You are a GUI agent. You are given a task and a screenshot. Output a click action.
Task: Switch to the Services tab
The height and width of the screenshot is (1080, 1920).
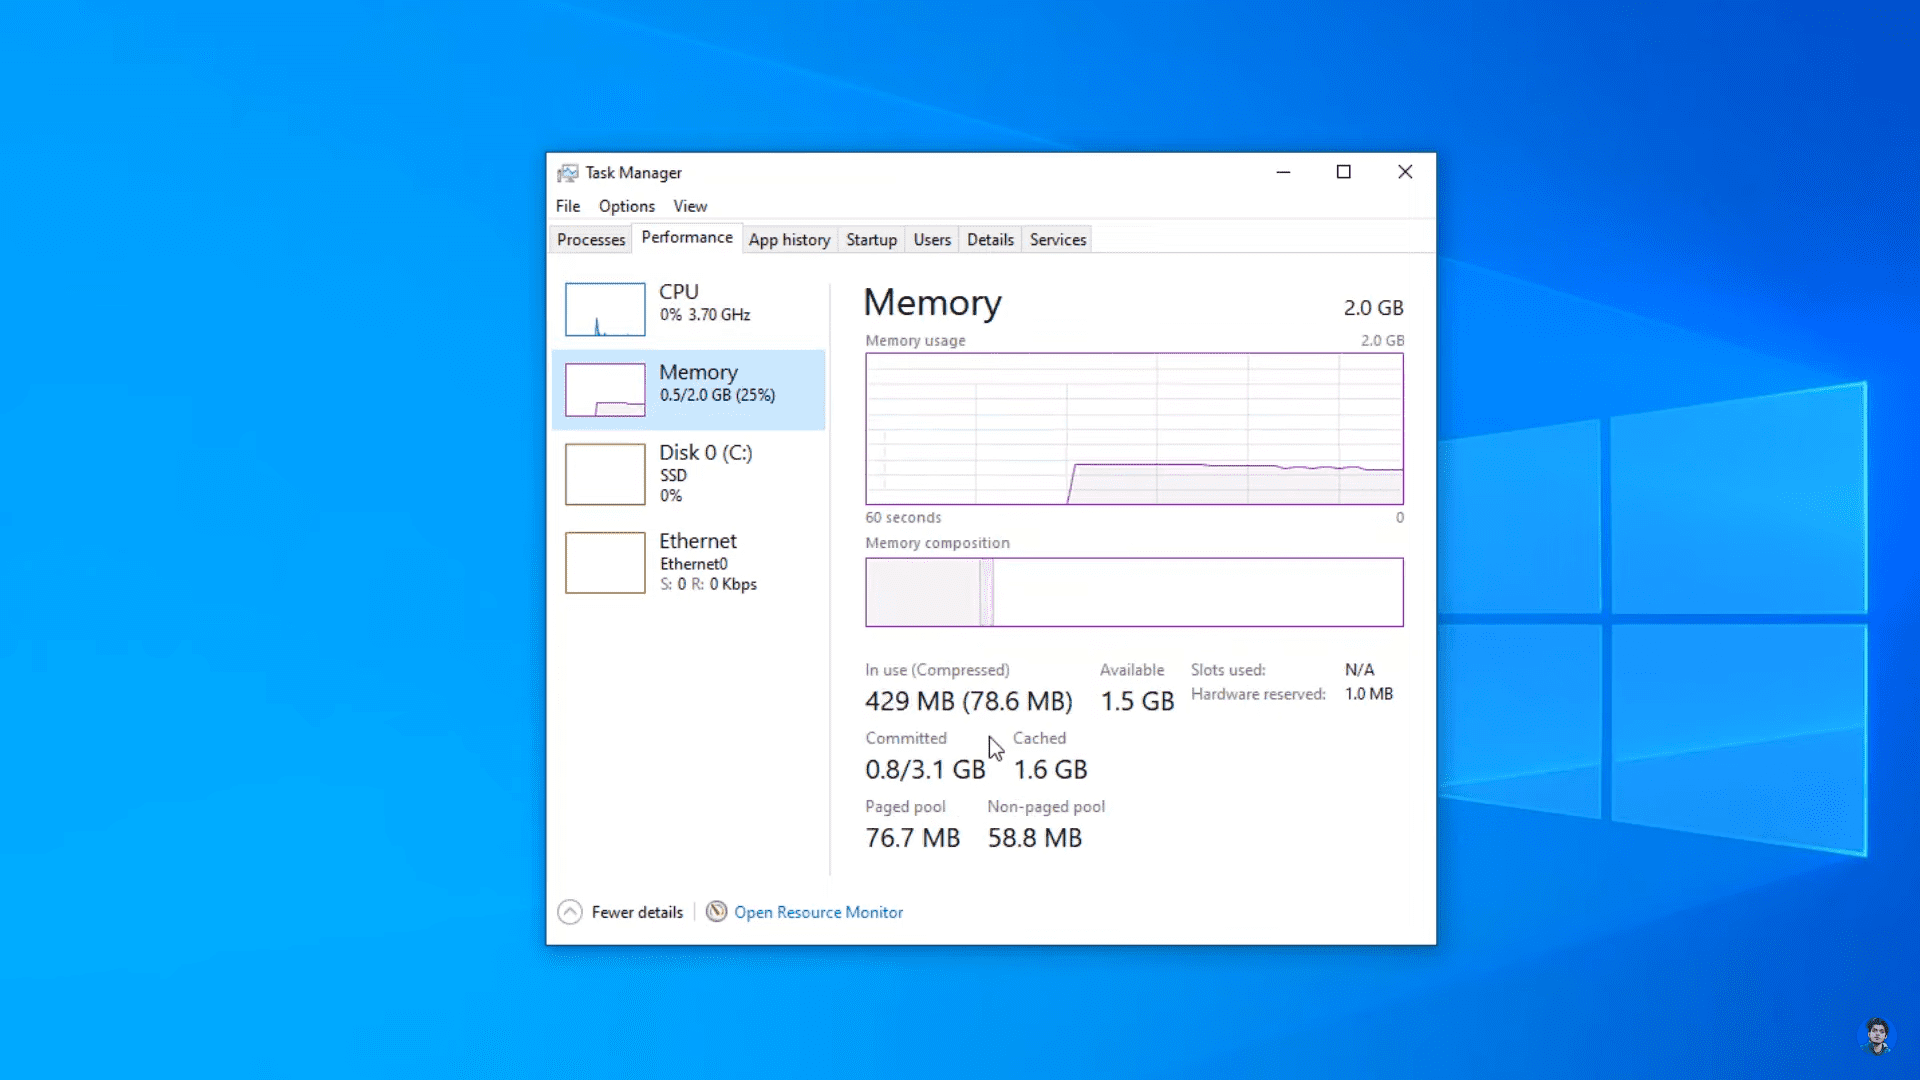tap(1057, 239)
